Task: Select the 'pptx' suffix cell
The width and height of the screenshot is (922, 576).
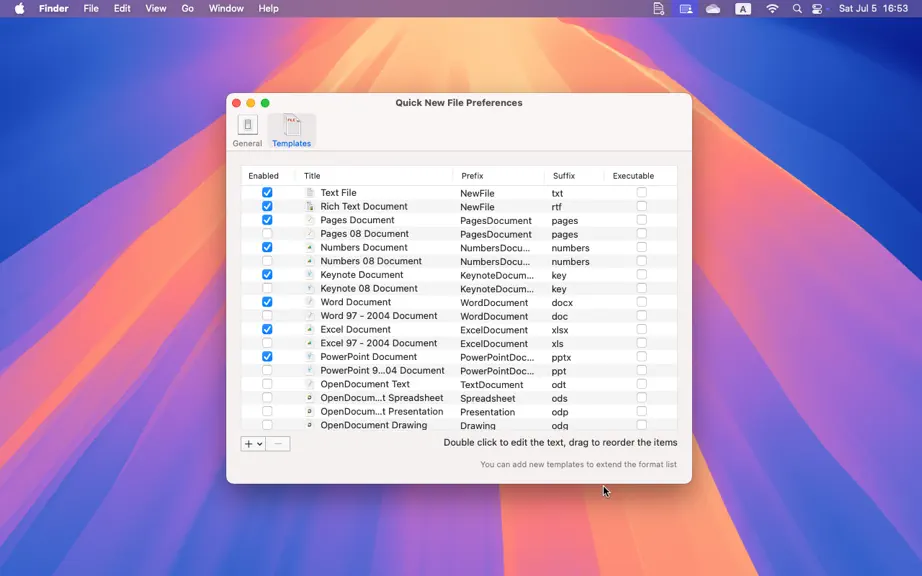Action: tap(561, 357)
